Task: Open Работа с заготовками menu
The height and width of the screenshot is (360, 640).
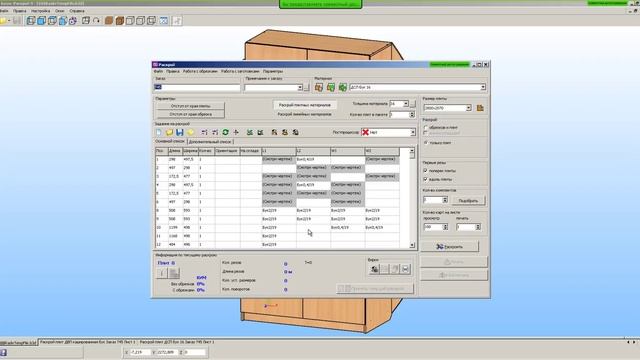Action: [240, 71]
